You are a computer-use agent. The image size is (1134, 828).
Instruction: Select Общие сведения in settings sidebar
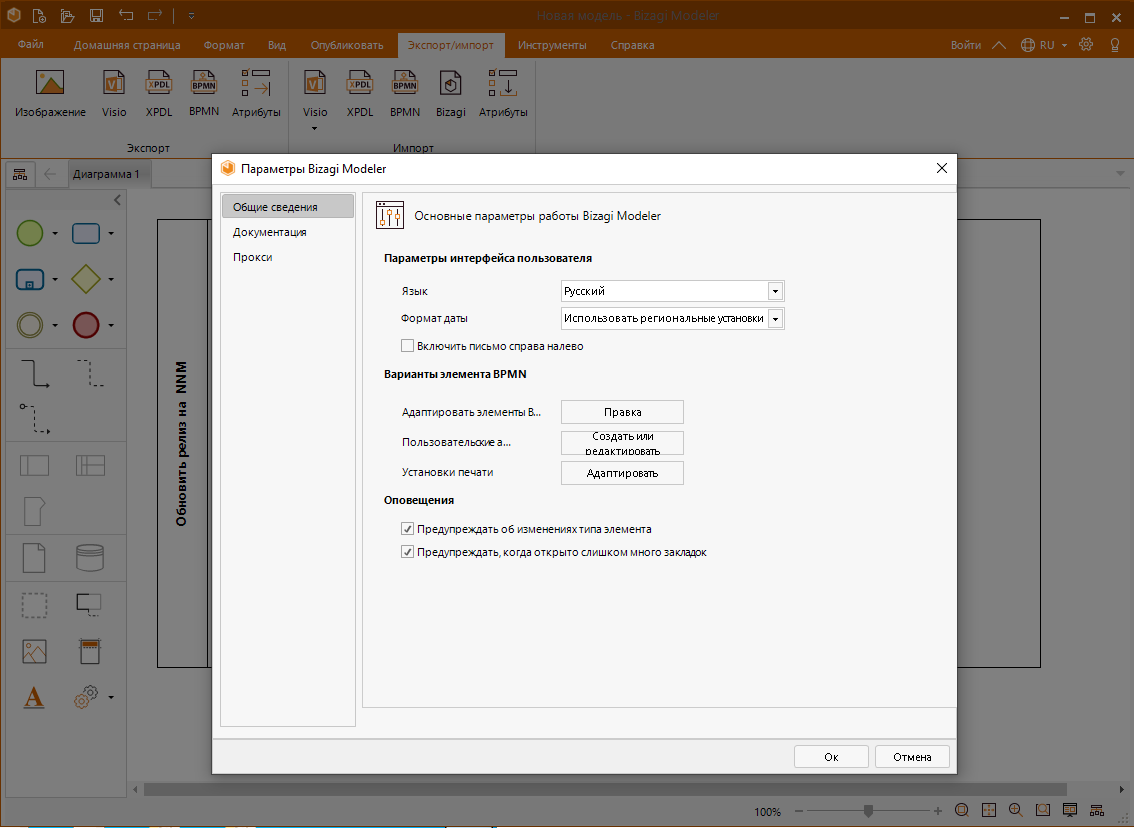(x=288, y=206)
